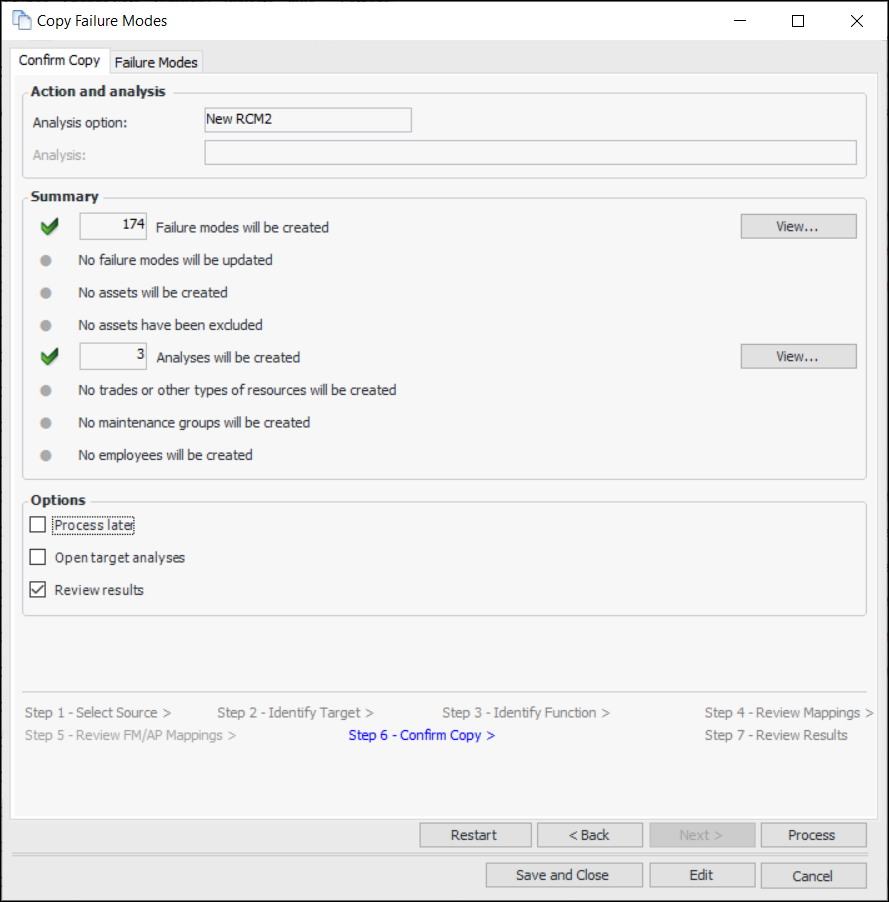Click Save and Close
The image size is (889, 902).
pyautogui.click(x=562, y=875)
